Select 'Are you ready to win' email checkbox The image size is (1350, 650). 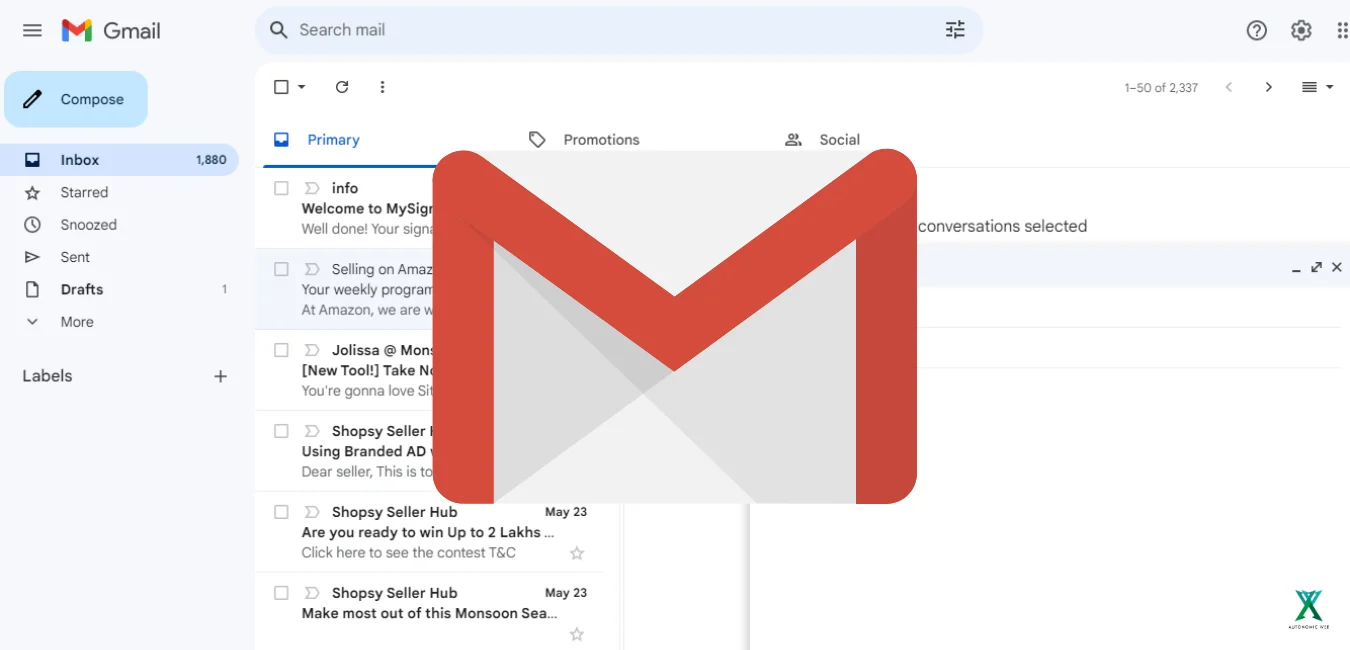(281, 512)
